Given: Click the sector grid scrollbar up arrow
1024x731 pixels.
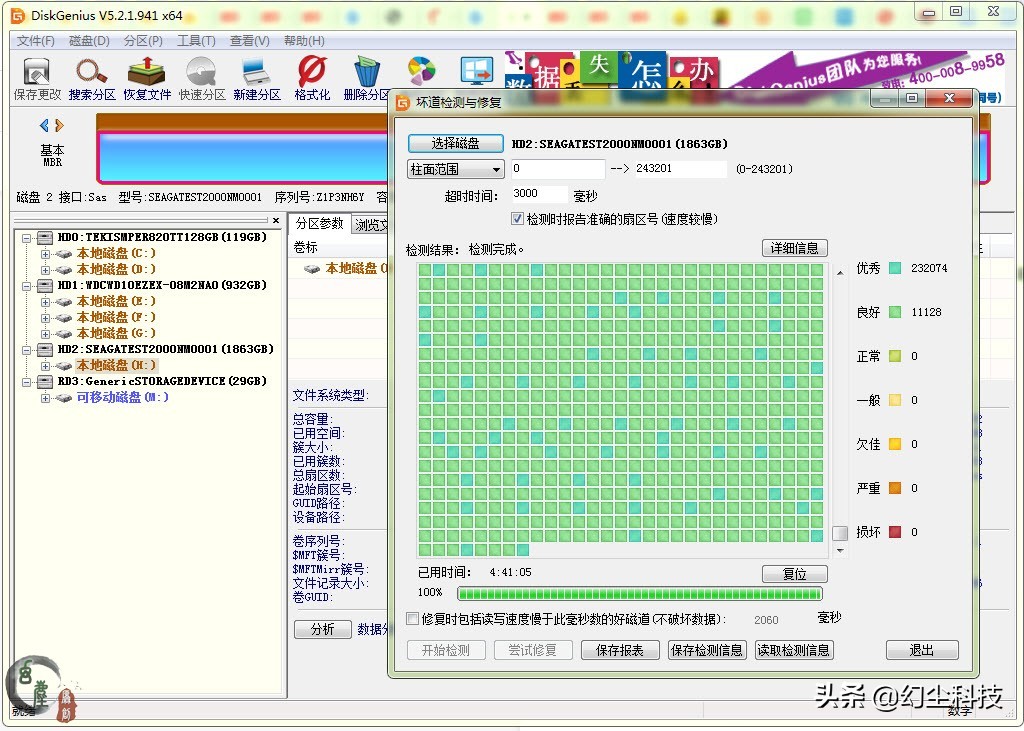Looking at the screenshot, I should tap(840, 272).
